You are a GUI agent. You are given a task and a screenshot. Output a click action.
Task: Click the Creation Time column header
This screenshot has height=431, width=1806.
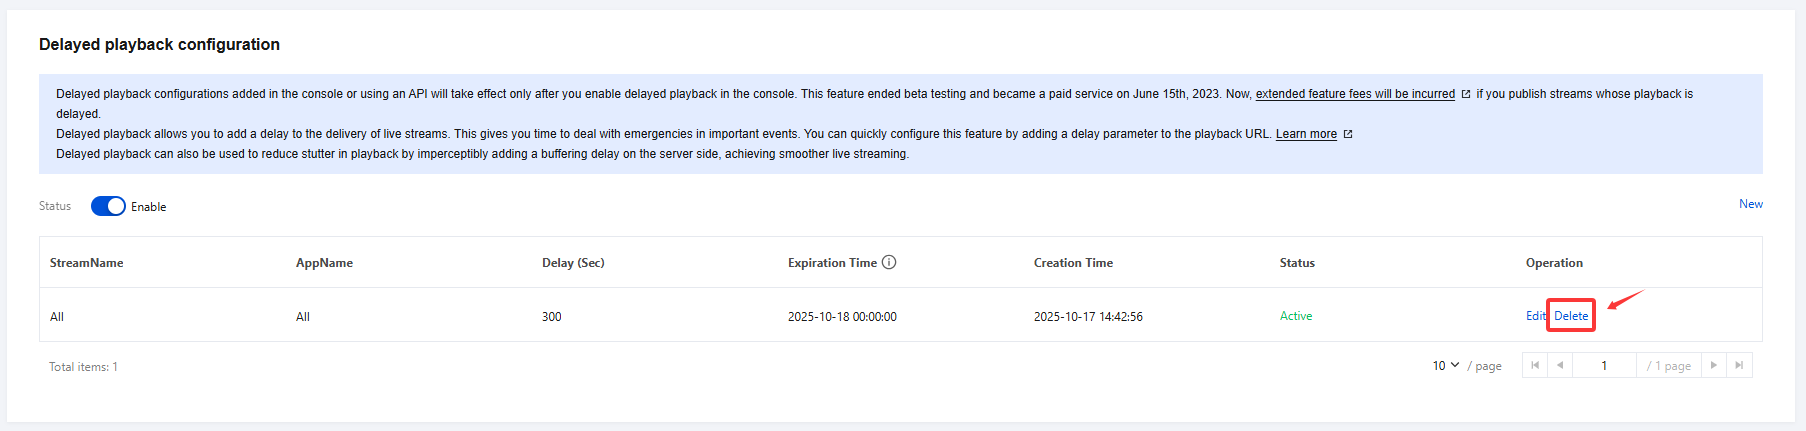click(1073, 263)
